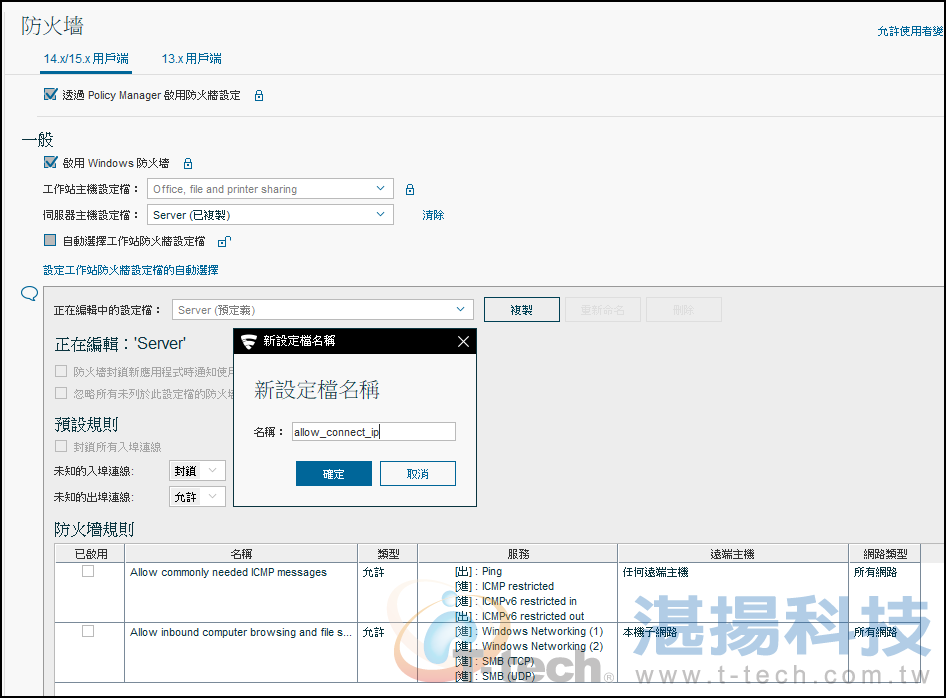
Task: Click 已啟用 column header
Action: pos(90,553)
